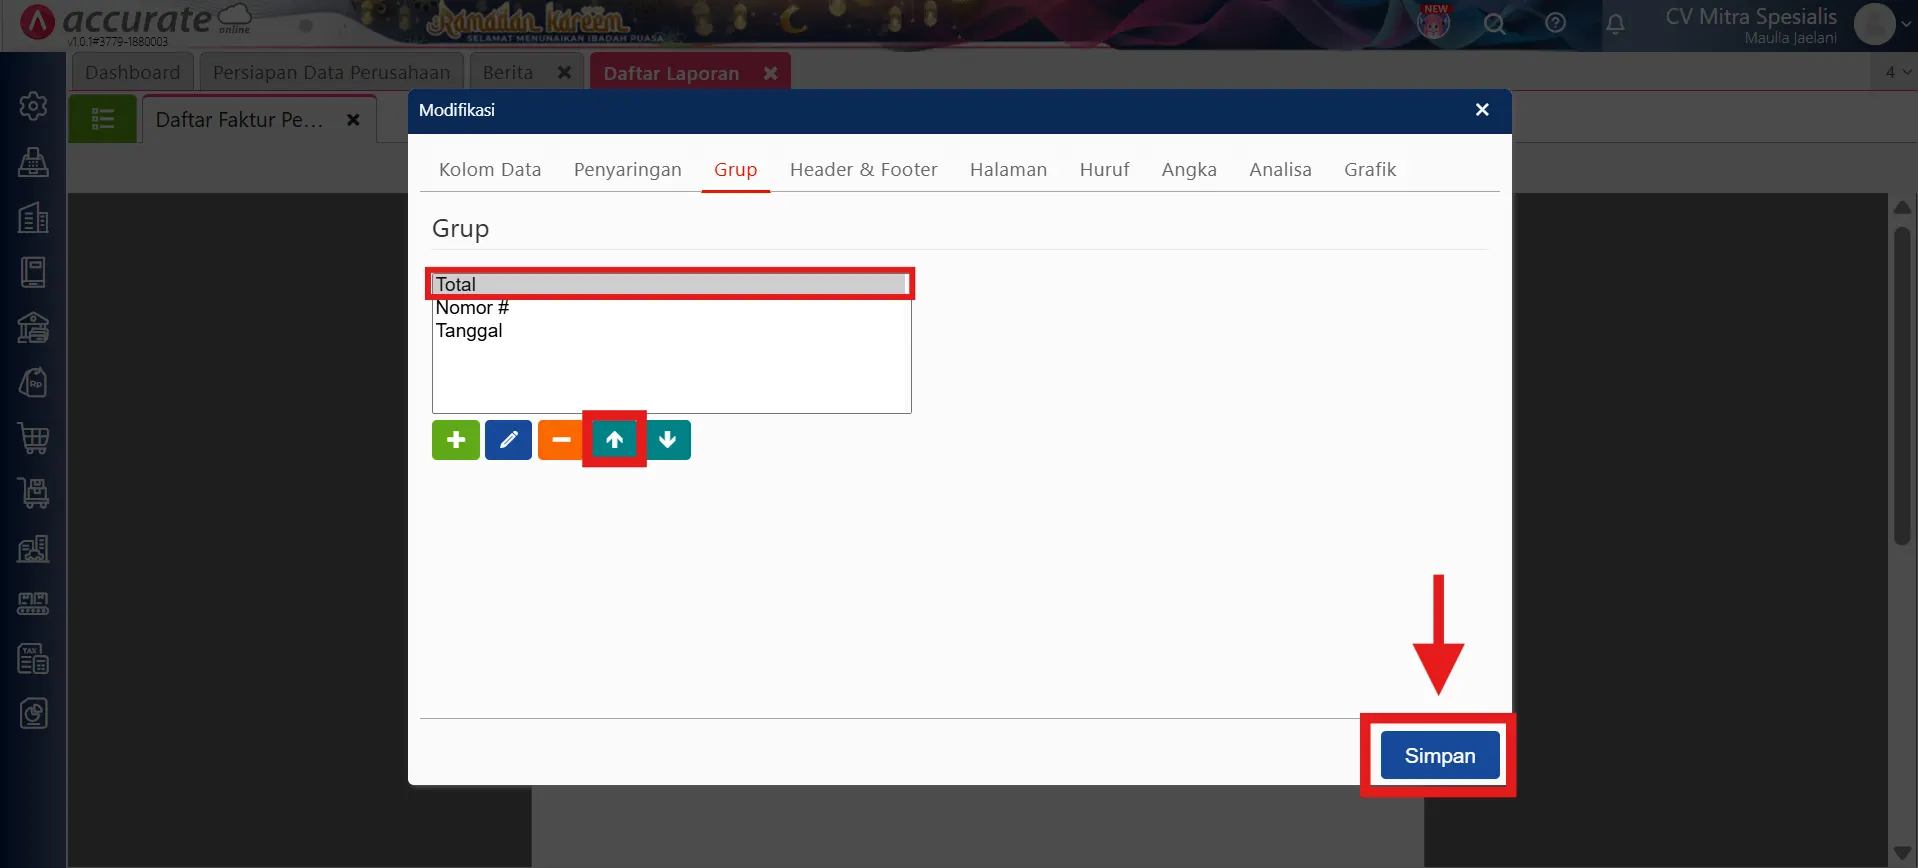The image size is (1918, 868).
Task: Close the Modifikasi dialog
Action: [1482, 110]
